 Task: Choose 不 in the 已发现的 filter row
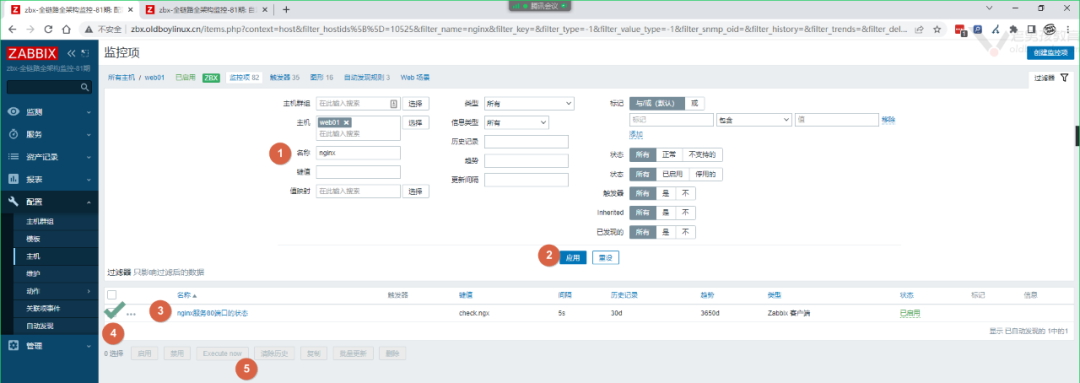coord(685,232)
